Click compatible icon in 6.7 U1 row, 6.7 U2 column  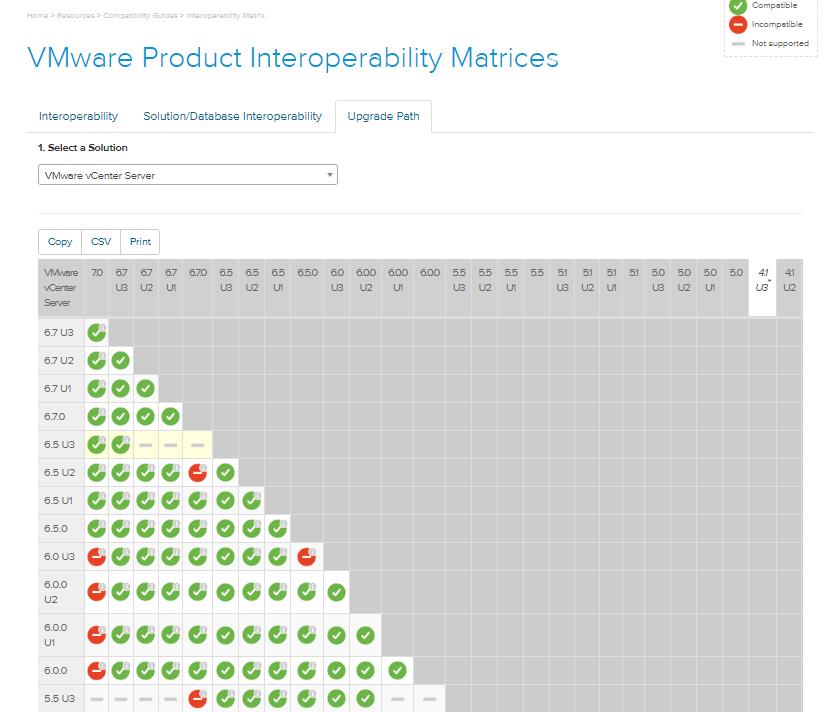[x=146, y=388]
